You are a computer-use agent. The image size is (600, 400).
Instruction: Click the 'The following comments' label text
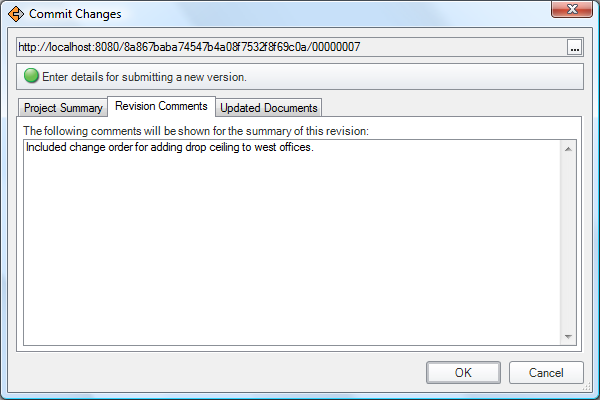coord(196,131)
